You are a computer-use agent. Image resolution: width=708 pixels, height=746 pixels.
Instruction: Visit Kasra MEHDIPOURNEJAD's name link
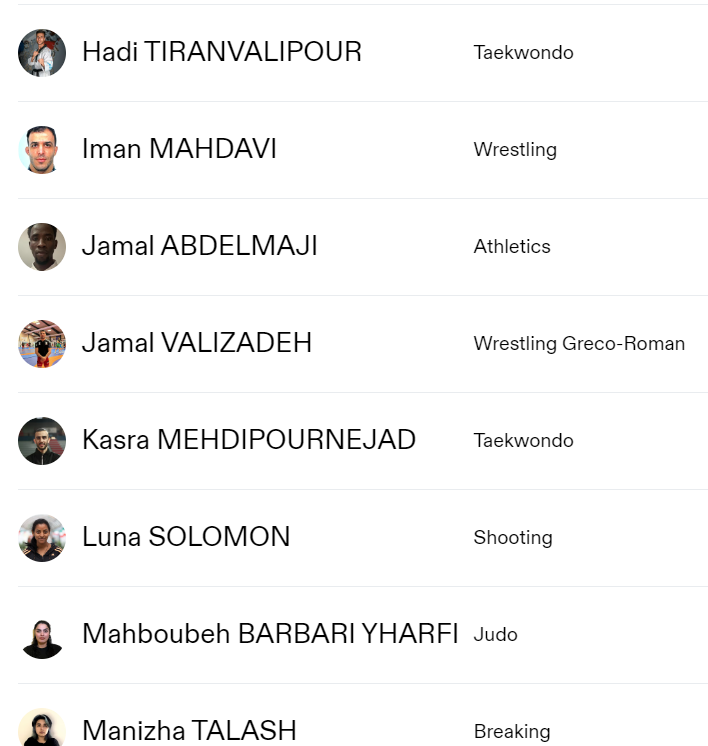tap(248, 440)
